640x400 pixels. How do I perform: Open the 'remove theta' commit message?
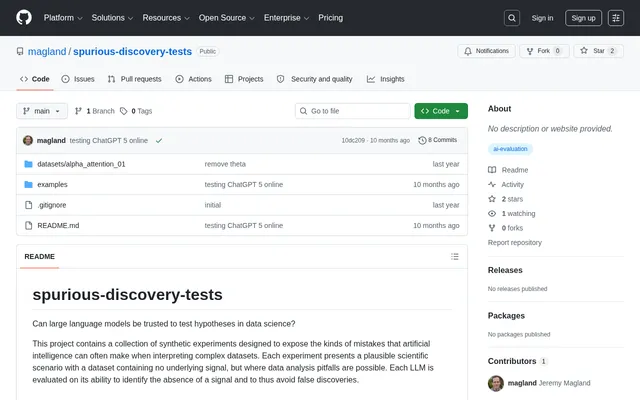click(225, 164)
